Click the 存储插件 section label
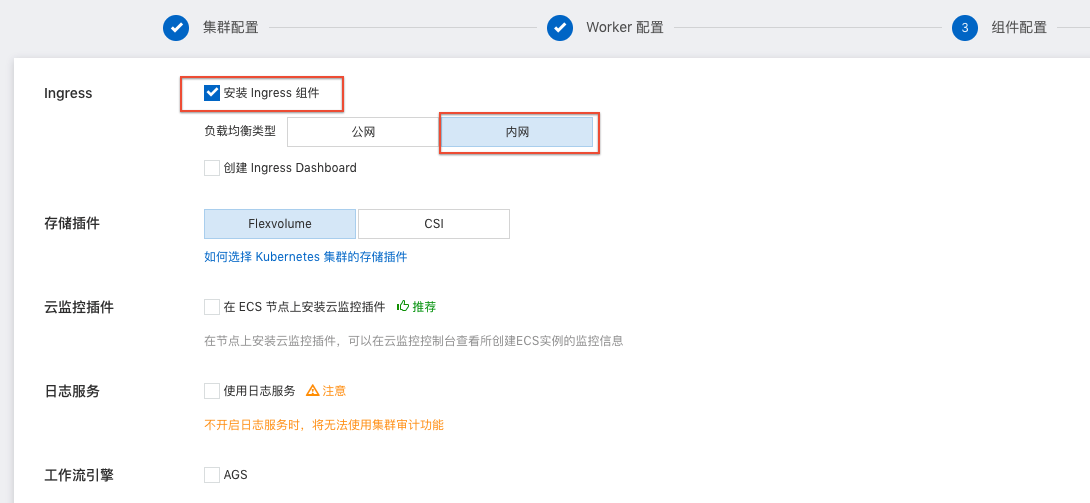This screenshot has width=1090, height=503. pyautogui.click(x=72, y=224)
